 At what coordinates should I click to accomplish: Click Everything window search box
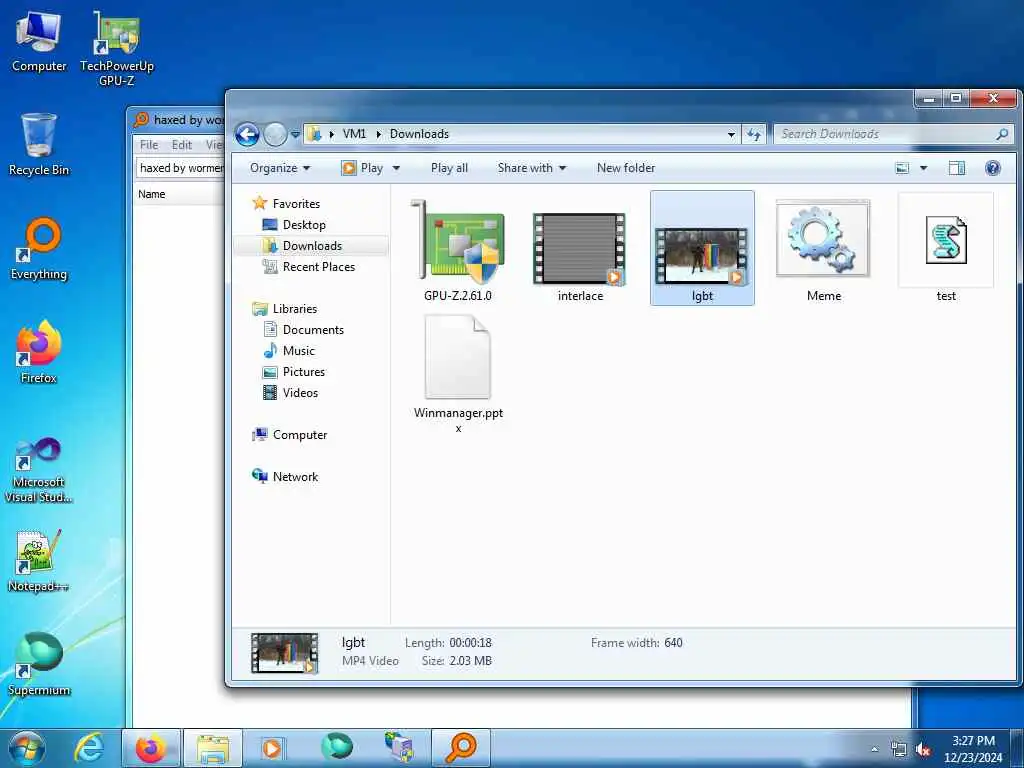coord(180,168)
